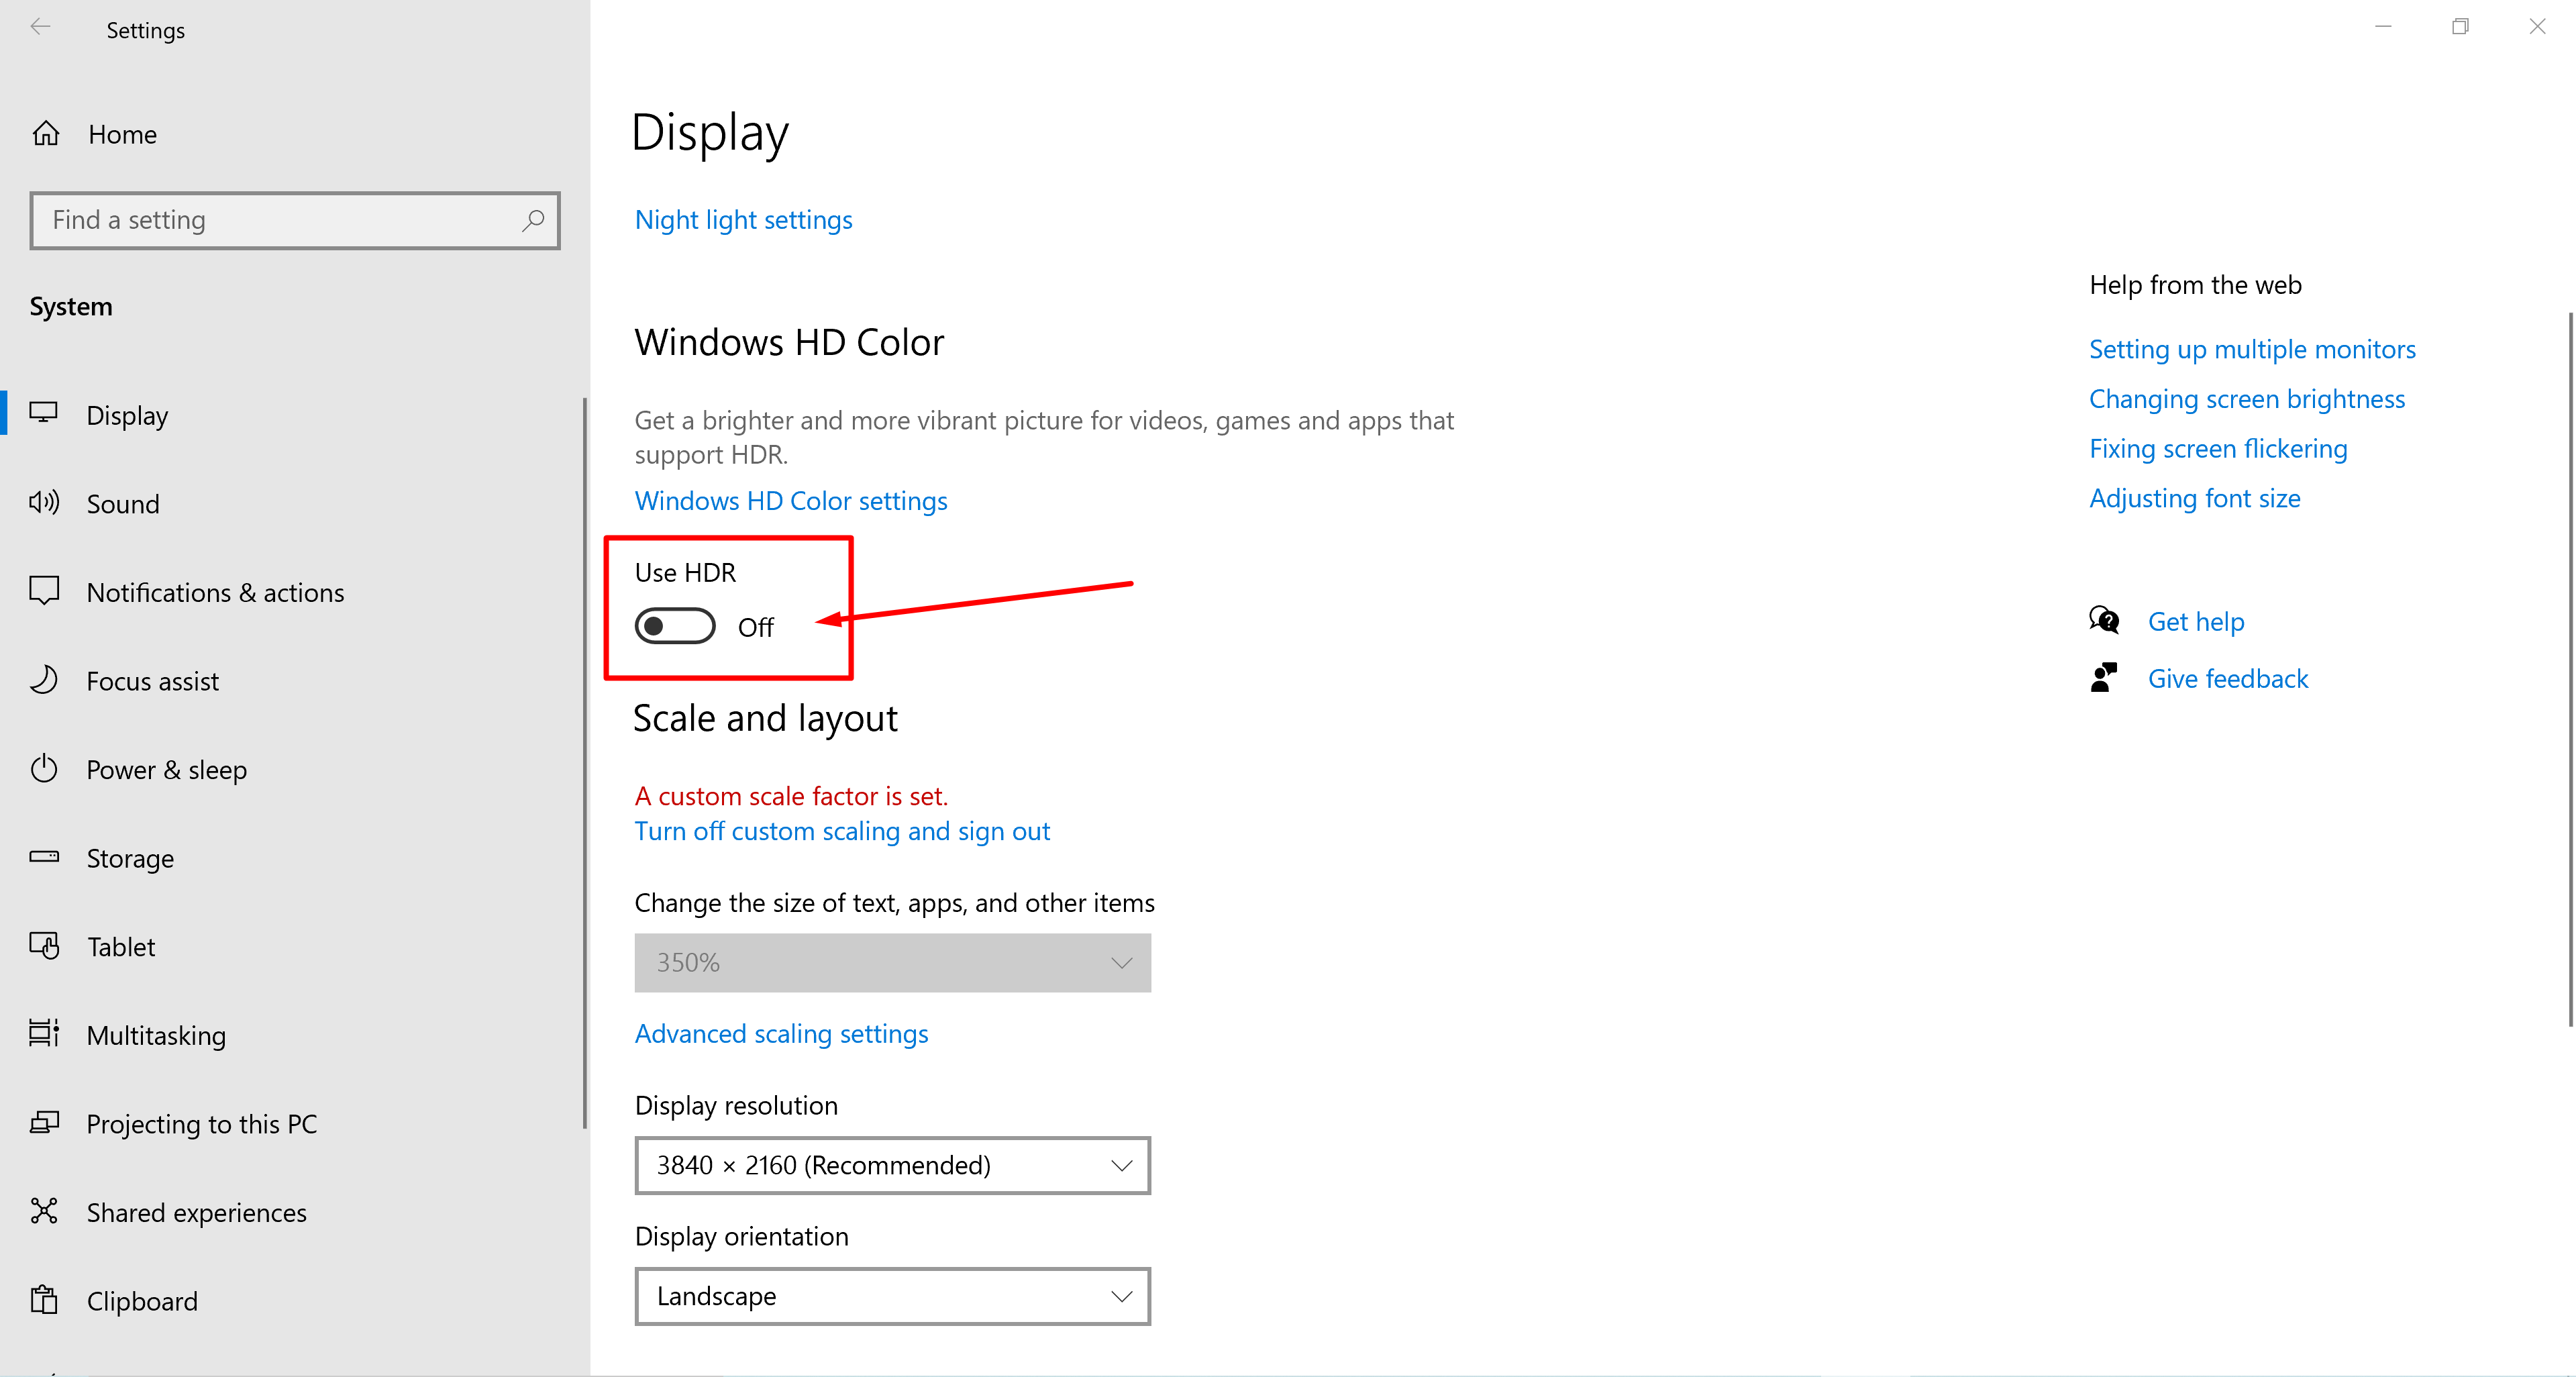Screen dimensions: 2576x1377
Task: Click the Sound speaker icon
Action: point(44,502)
